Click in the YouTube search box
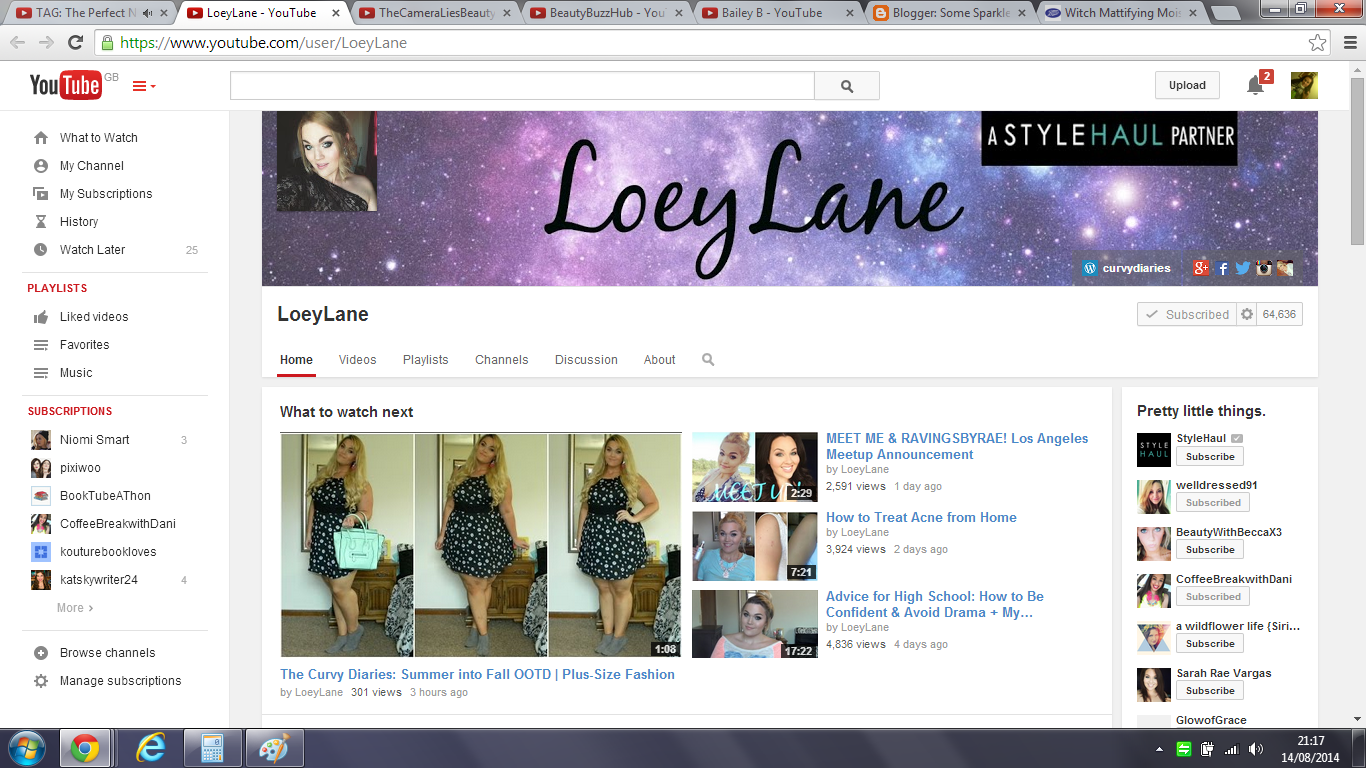This screenshot has height=768, width=1366. (x=522, y=86)
